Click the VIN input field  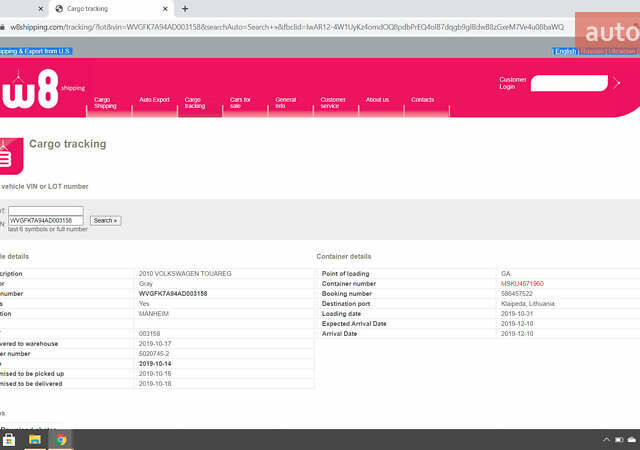coord(46,220)
